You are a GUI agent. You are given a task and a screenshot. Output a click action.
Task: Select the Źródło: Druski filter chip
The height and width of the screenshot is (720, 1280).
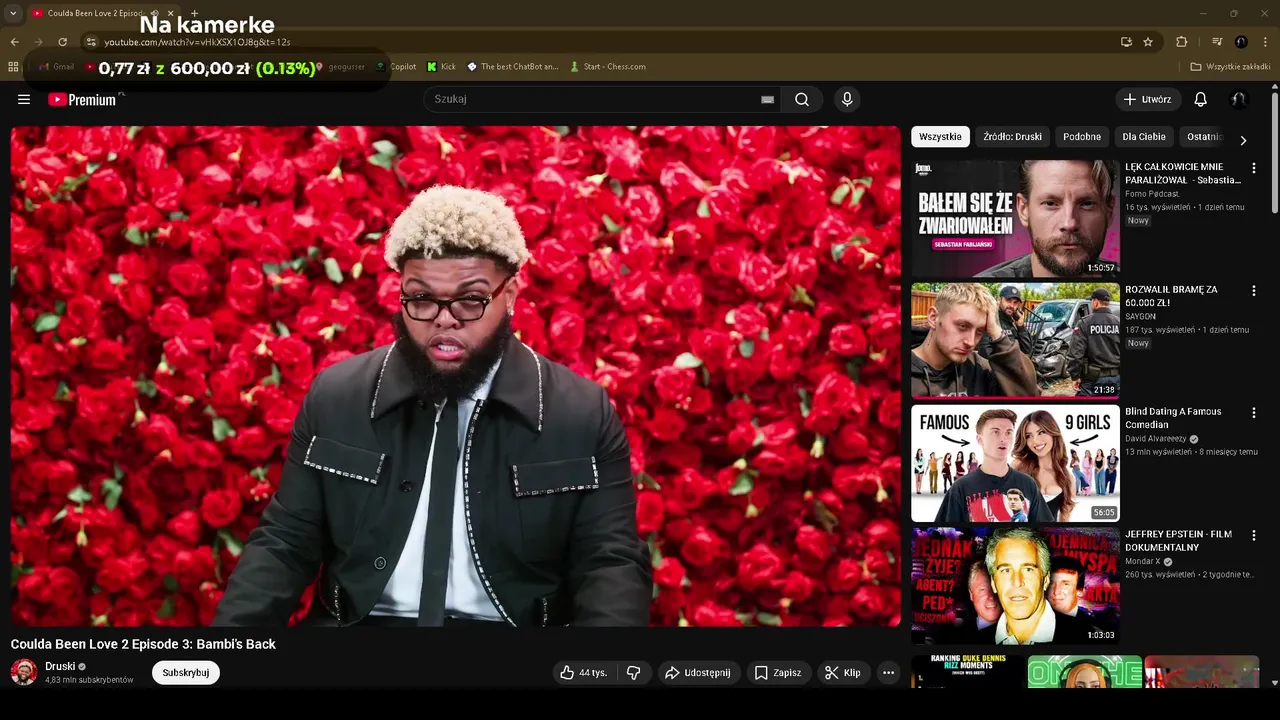click(x=1012, y=137)
